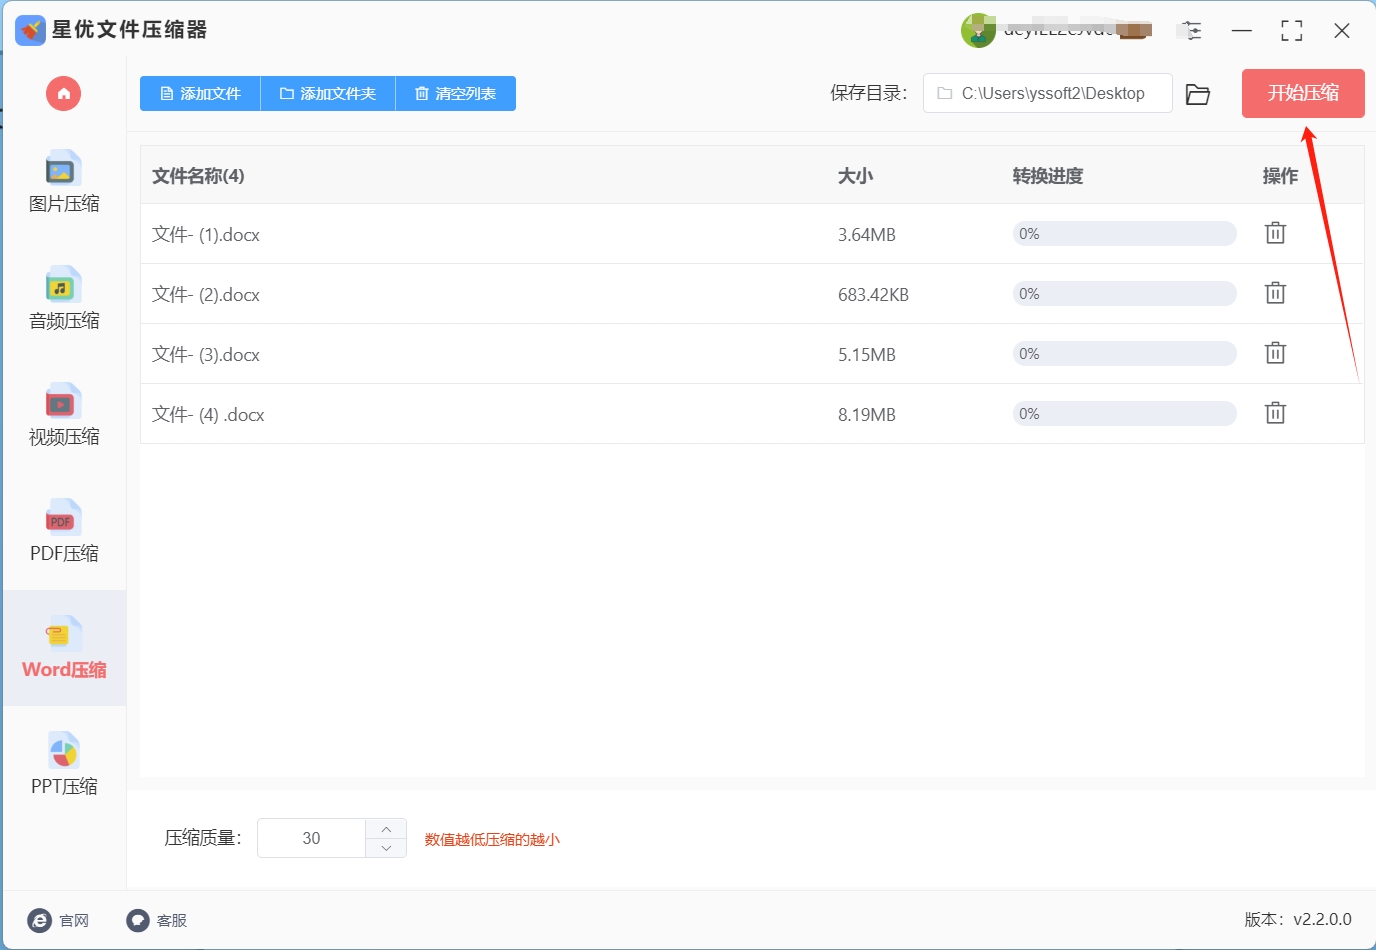
Task: Increase compression quality with up arrow
Action: tap(386, 829)
